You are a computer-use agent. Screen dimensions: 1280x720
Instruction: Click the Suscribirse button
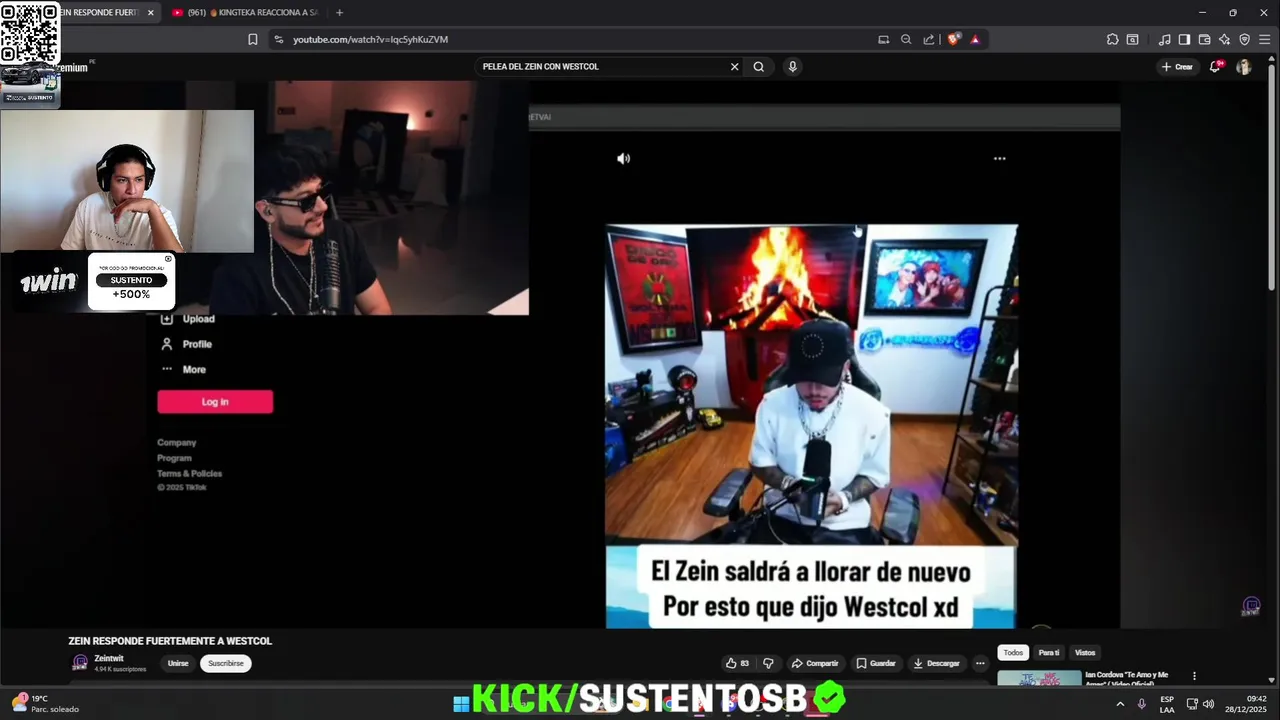pos(226,663)
